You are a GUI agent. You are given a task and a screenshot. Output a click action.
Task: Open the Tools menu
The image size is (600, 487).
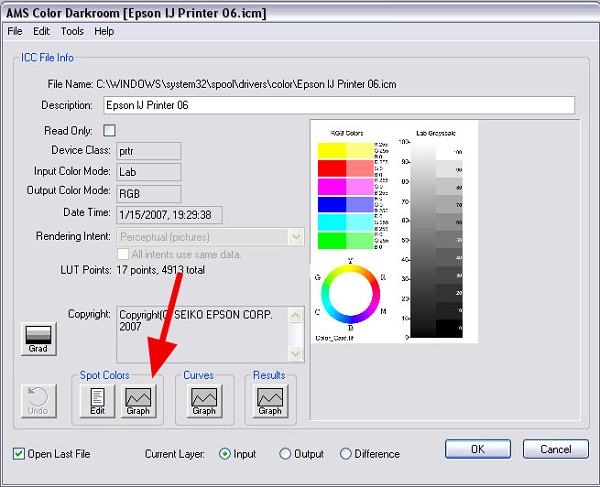(x=72, y=31)
